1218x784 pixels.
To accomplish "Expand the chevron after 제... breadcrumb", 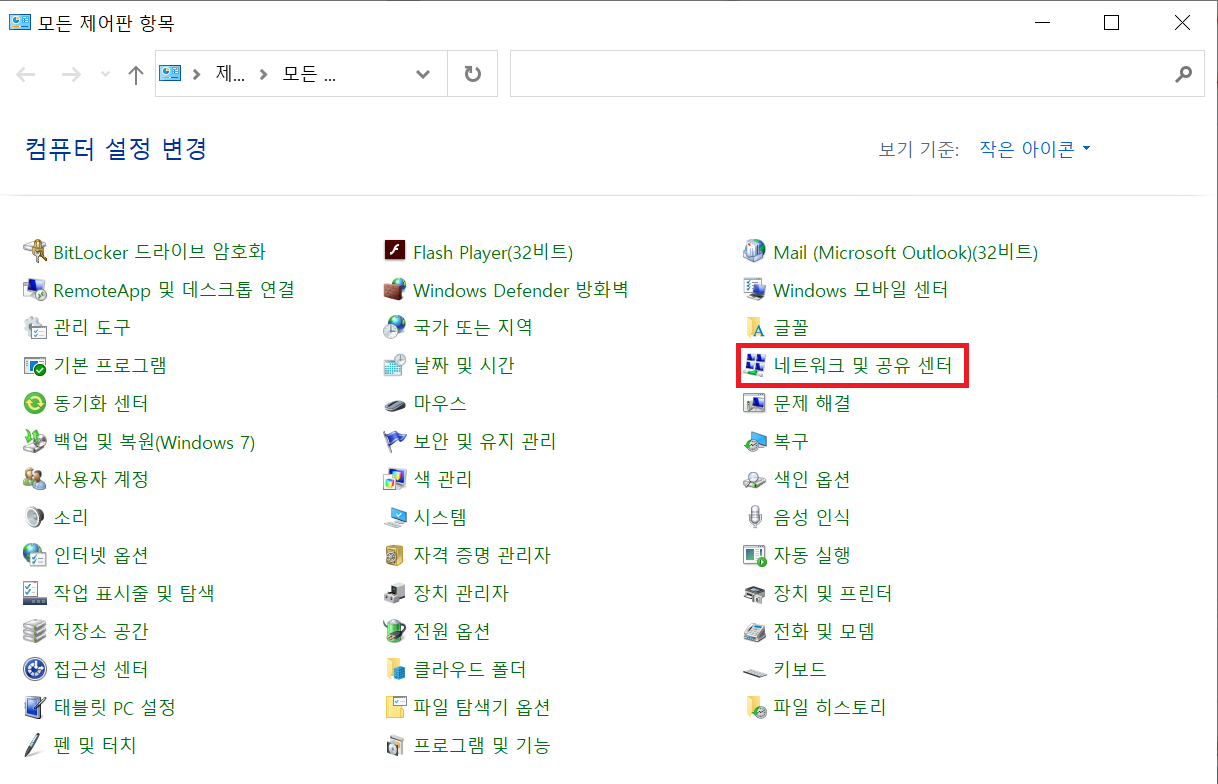I will click(264, 75).
